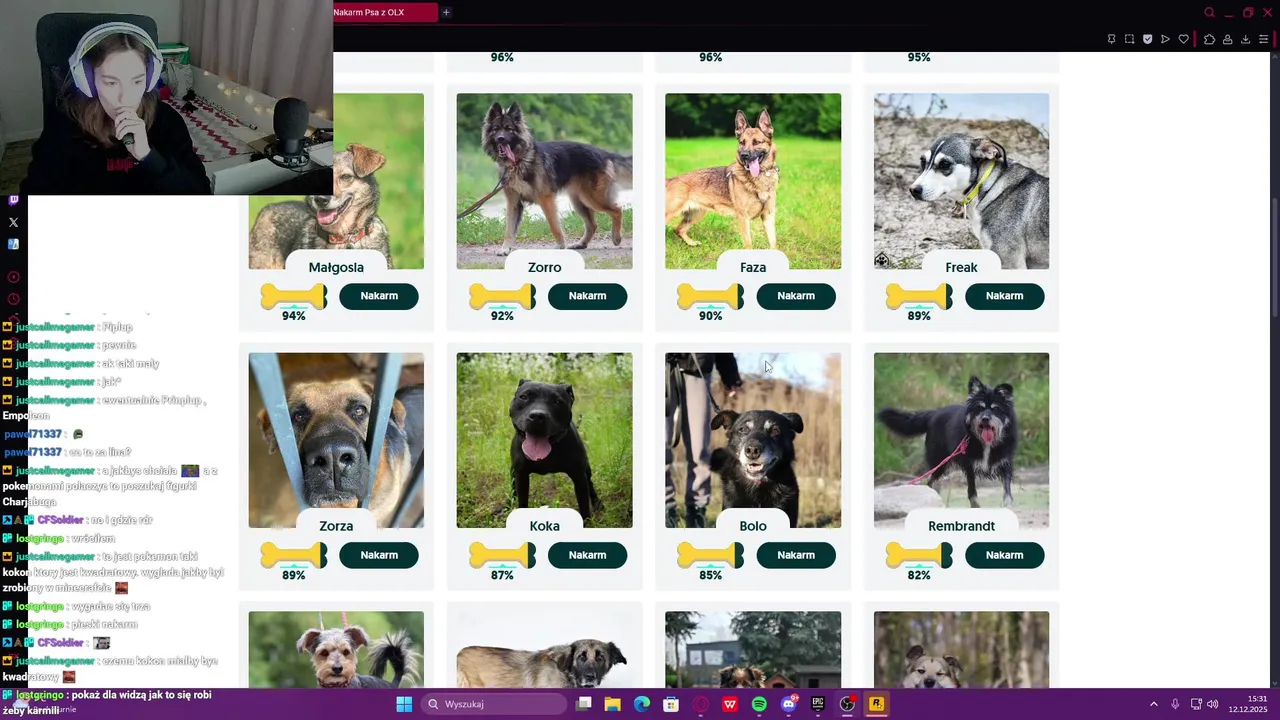Open the Windows Start menu
1280x720 pixels.
coord(404,704)
